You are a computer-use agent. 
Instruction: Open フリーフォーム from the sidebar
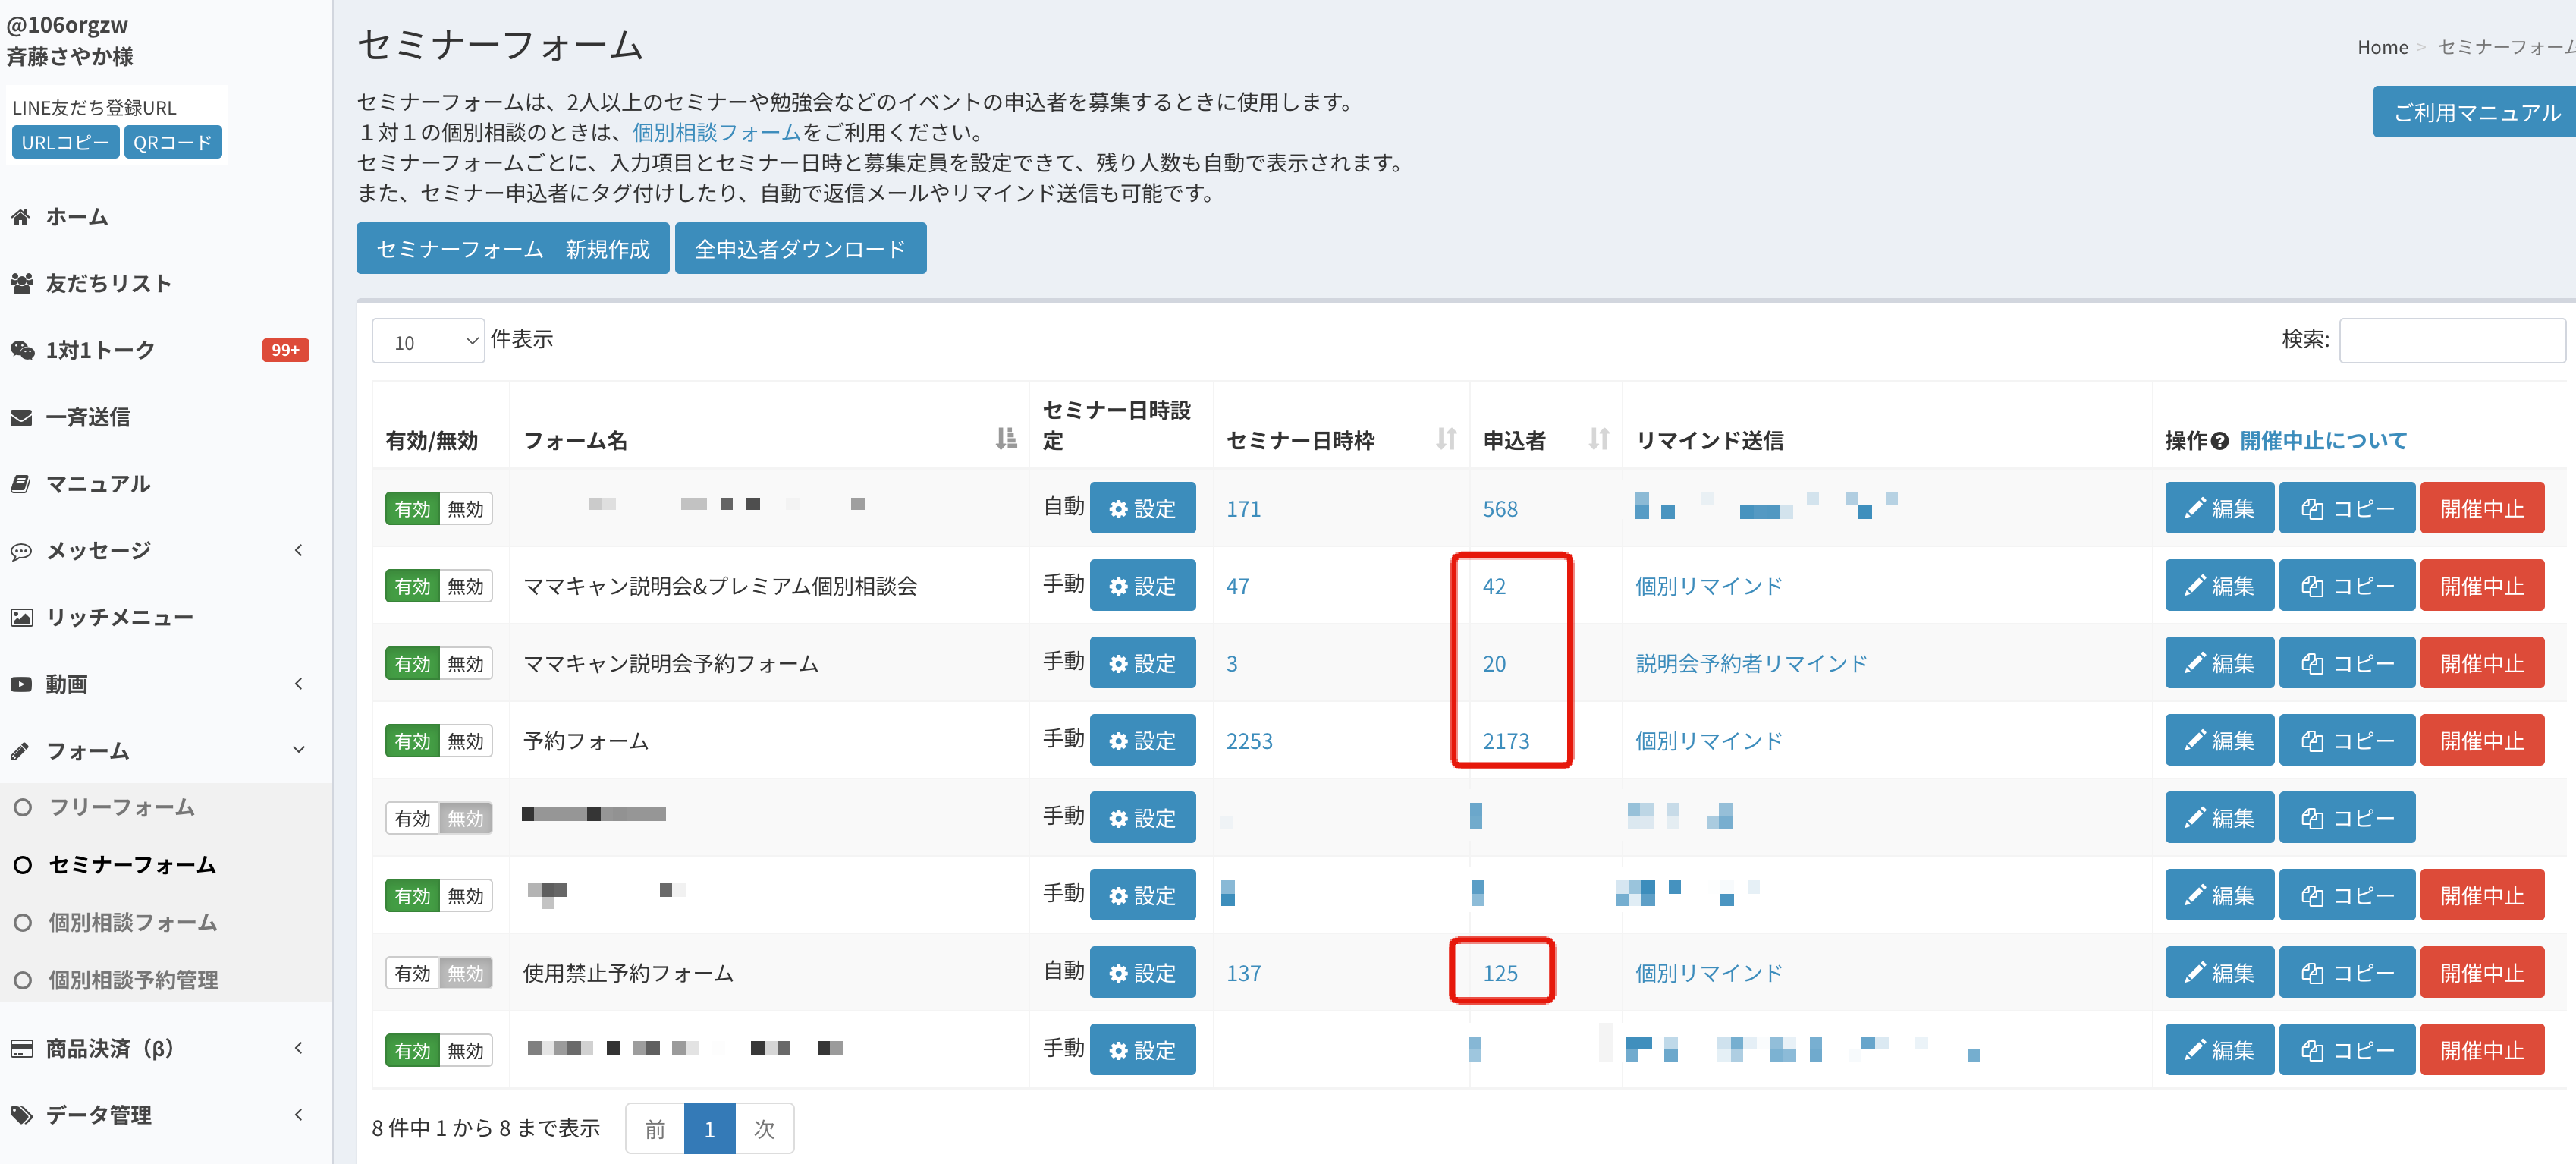click(x=120, y=807)
